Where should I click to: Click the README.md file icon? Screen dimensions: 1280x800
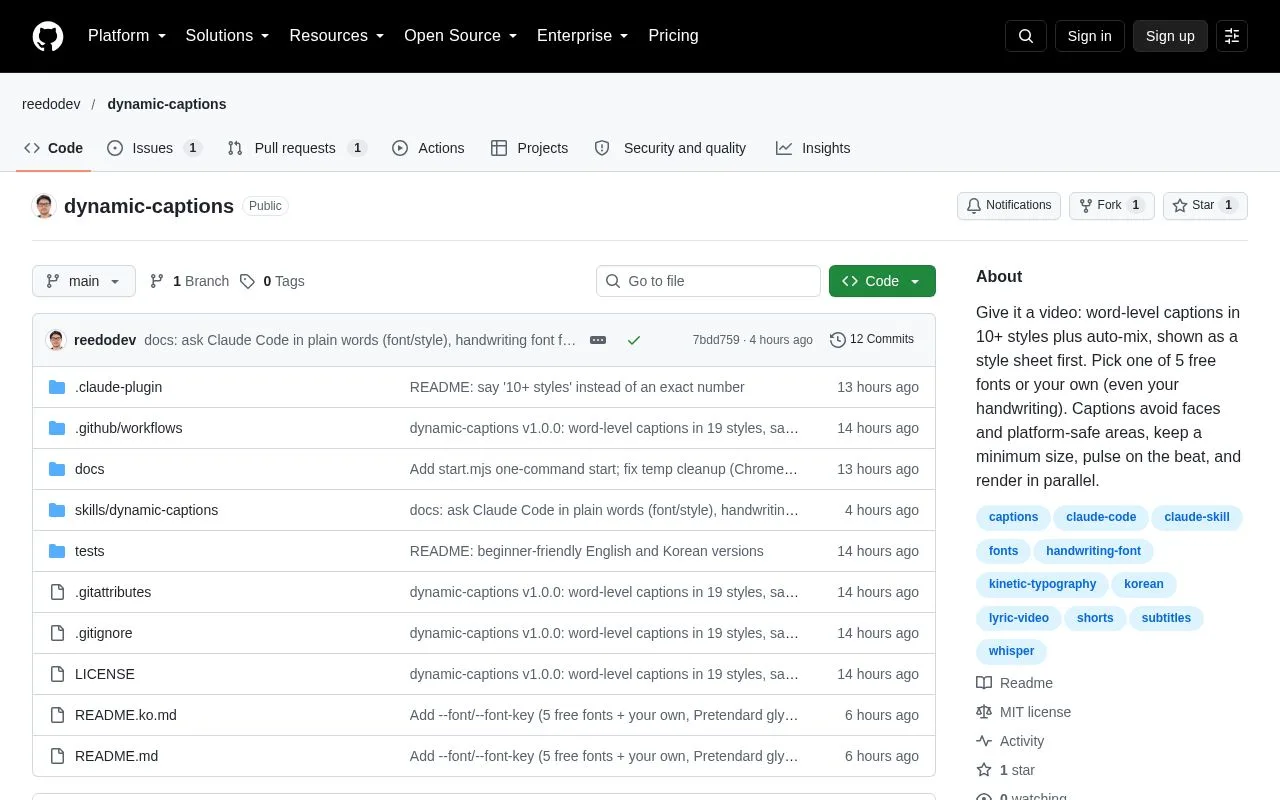pos(57,756)
